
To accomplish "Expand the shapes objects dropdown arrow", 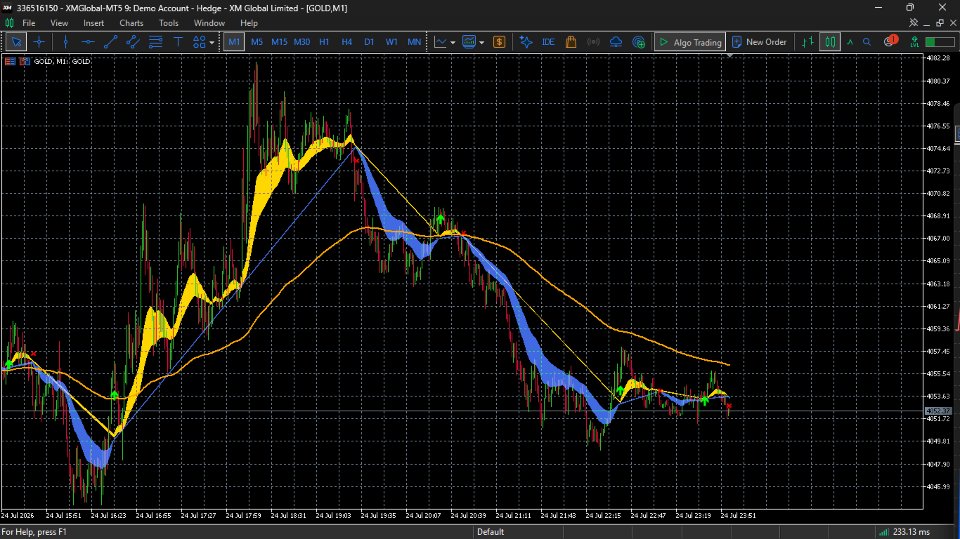I will 212,42.
